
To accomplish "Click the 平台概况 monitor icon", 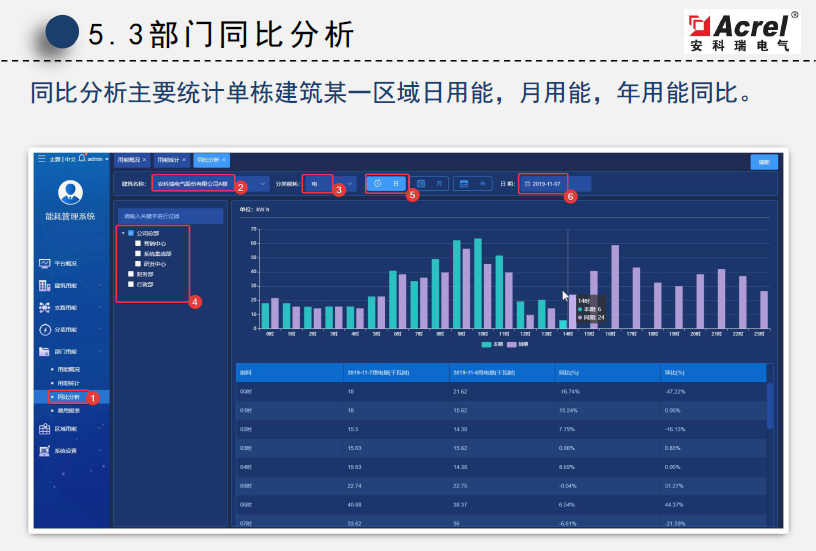I will point(45,264).
